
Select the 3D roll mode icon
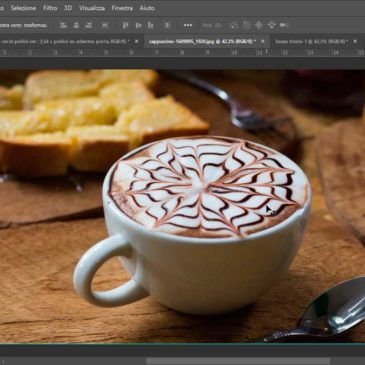(x=247, y=25)
